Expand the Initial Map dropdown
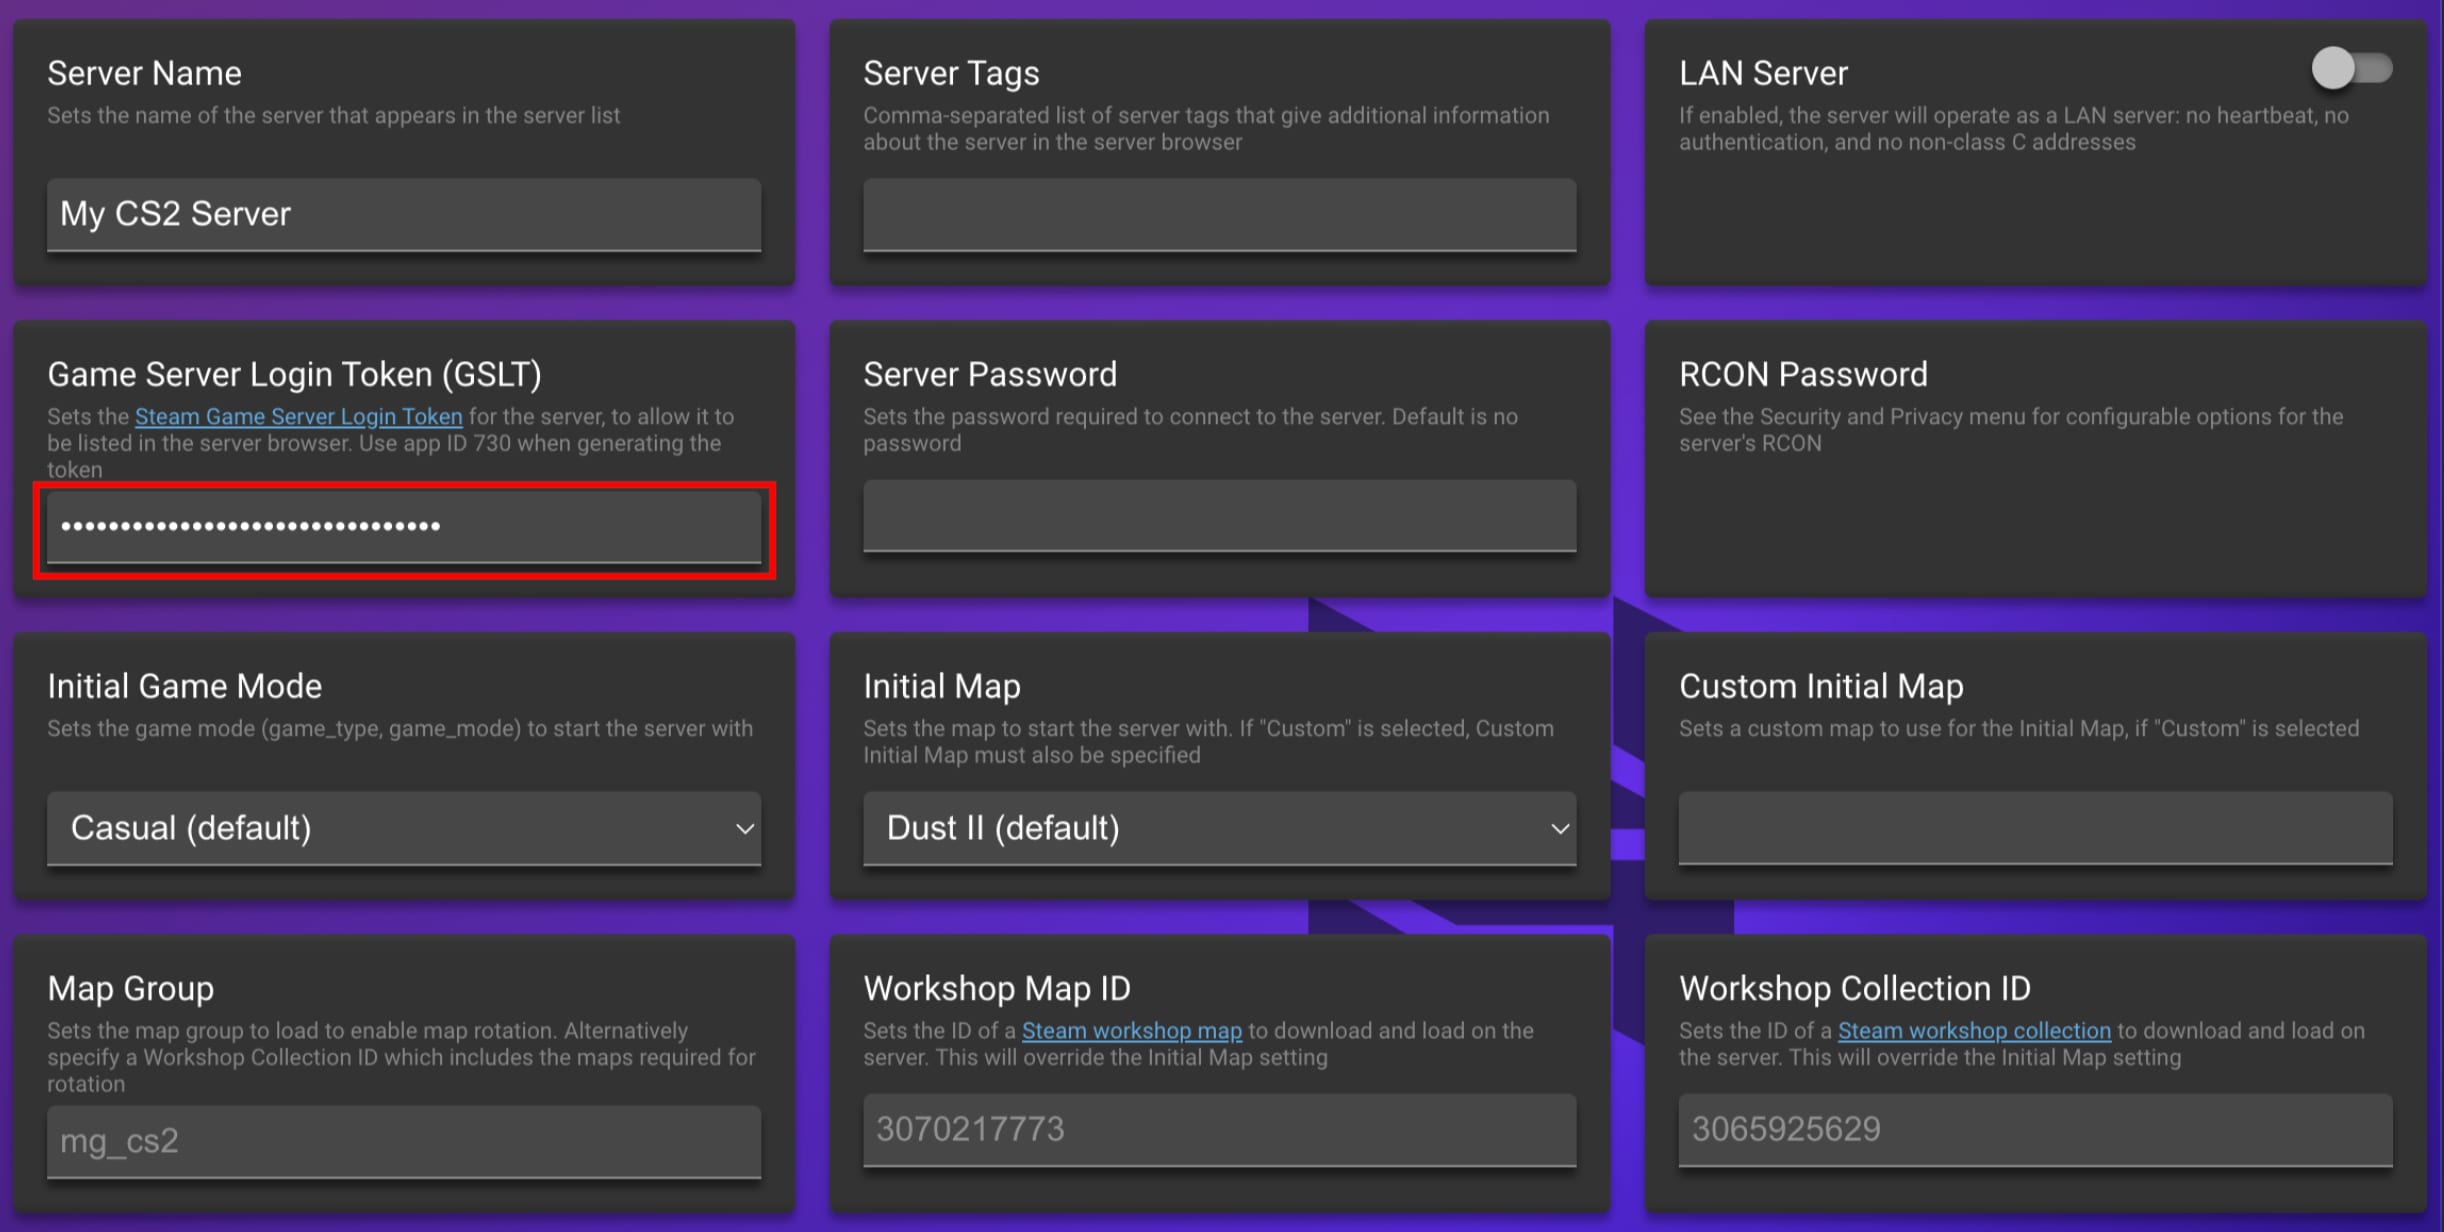This screenshot has height=1232, width=2444. (x=1218, y=828)
